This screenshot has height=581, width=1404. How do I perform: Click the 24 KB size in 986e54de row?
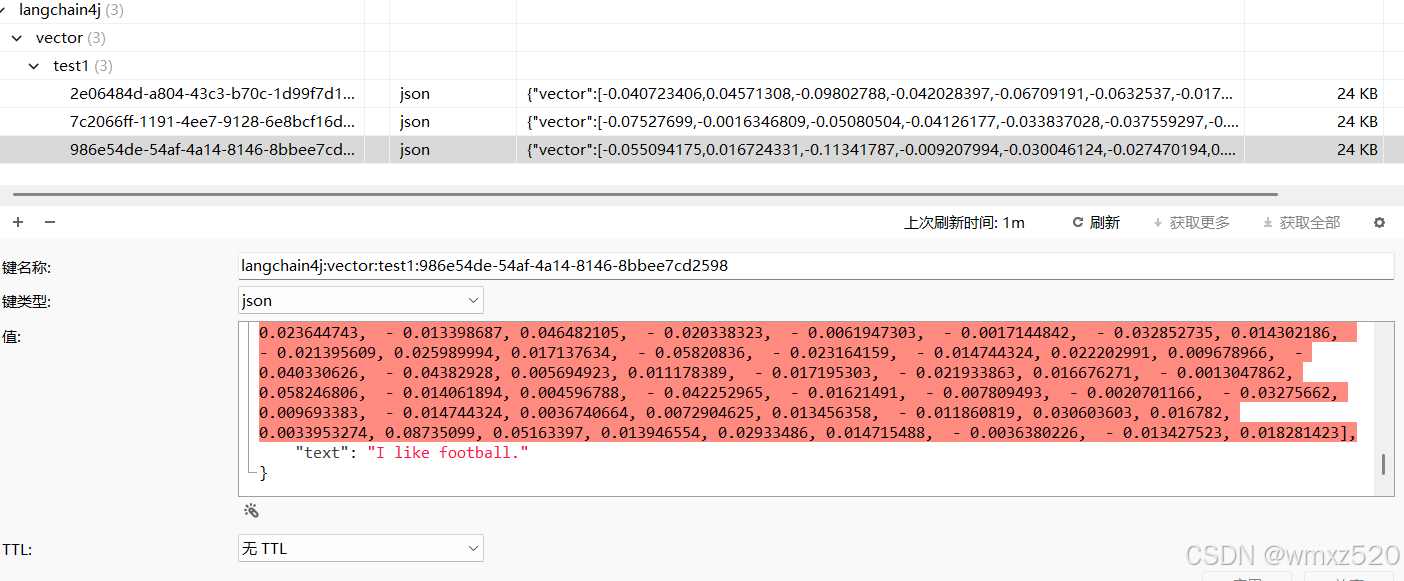(1357, 150)
